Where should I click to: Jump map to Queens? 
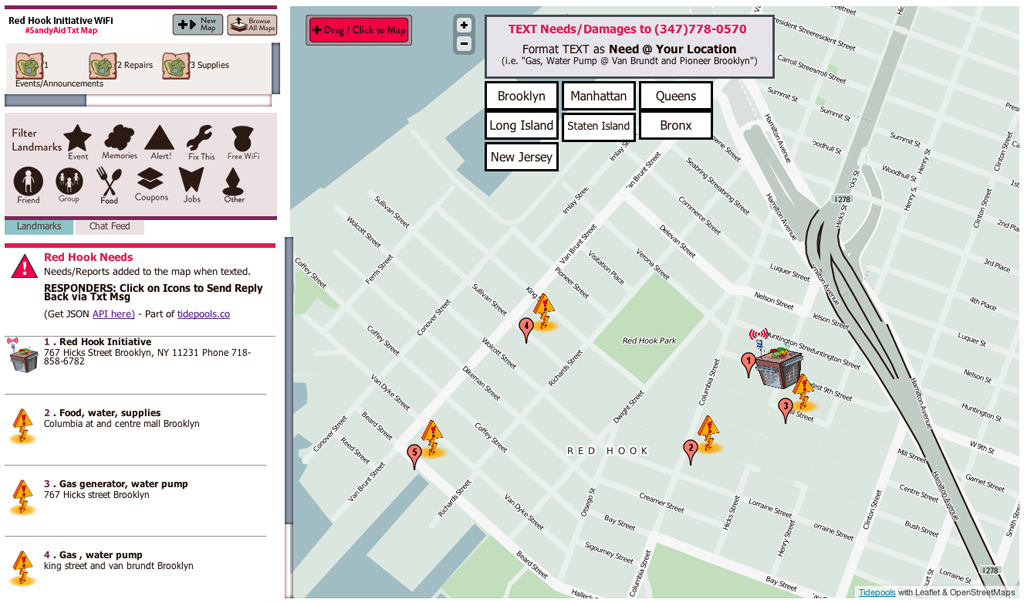[x=675, y=96]
